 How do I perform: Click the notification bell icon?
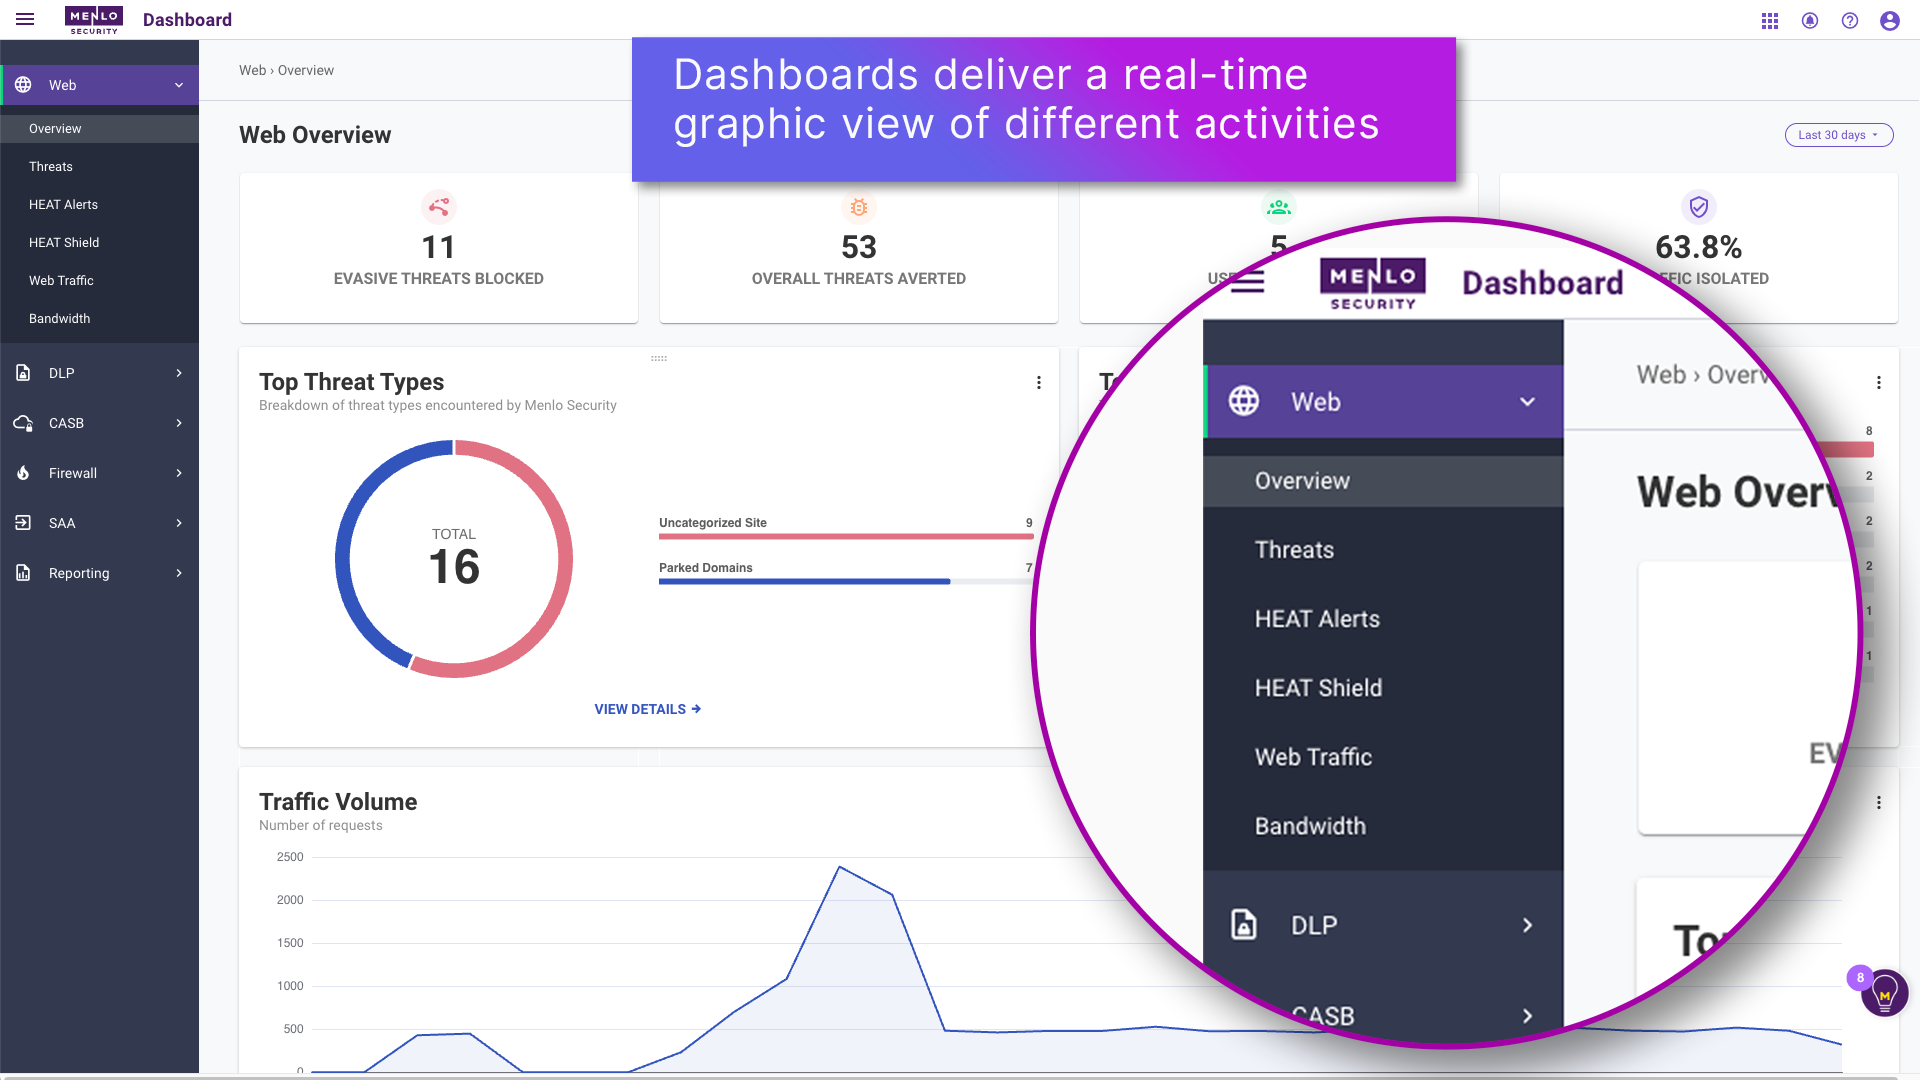point(1810,20)
